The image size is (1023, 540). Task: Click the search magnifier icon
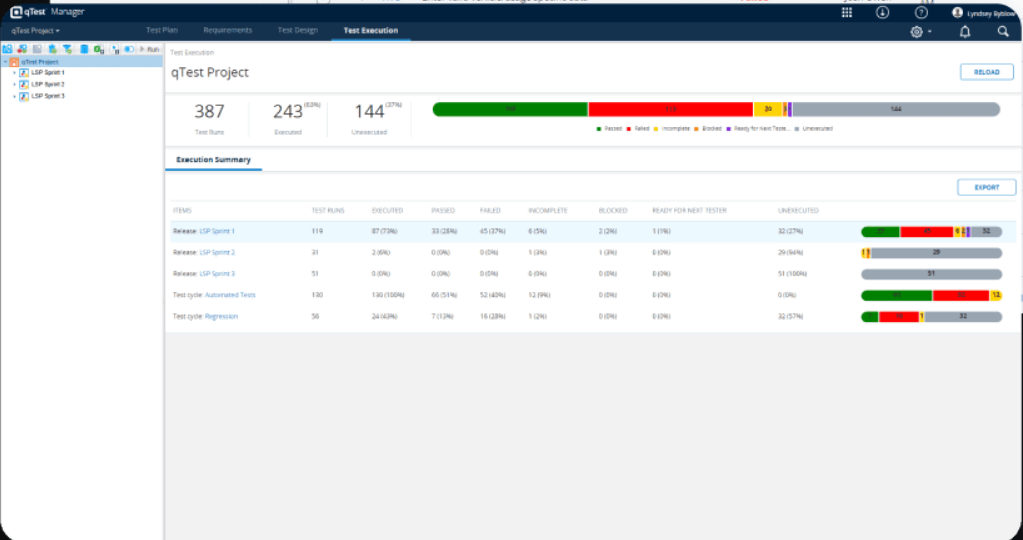(1003, 31)
